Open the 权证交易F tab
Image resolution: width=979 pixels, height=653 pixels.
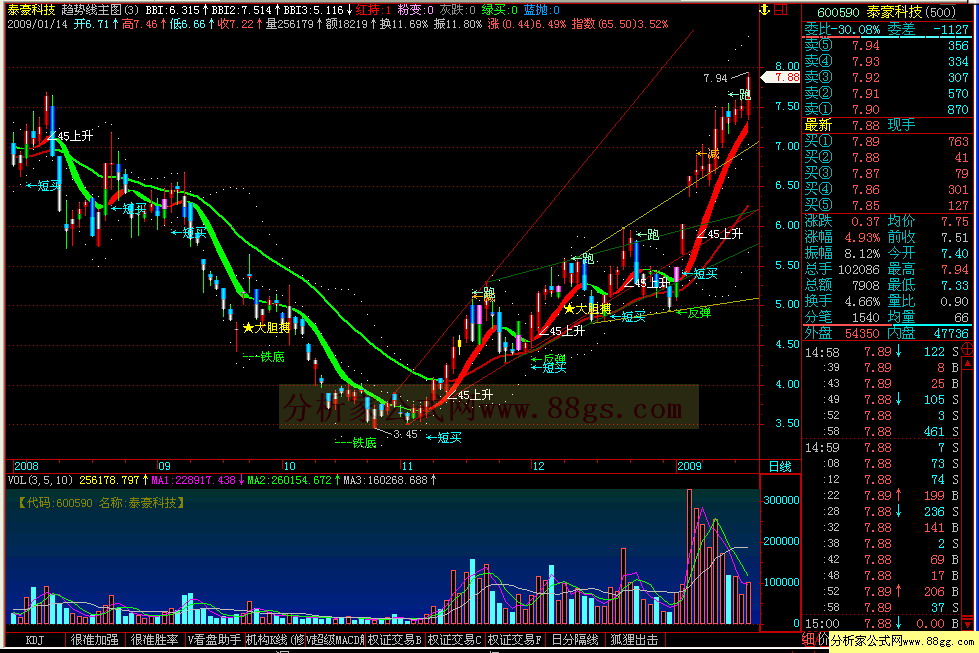click(x=514, y=640)
